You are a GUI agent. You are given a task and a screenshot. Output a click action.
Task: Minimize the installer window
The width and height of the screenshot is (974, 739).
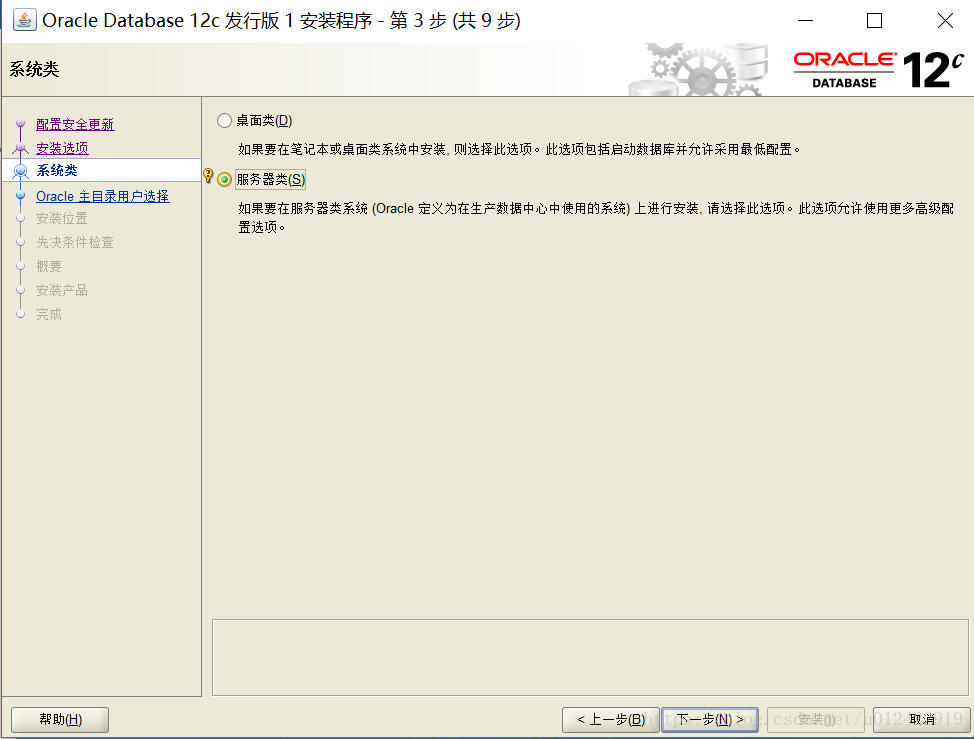coord(805,20)
